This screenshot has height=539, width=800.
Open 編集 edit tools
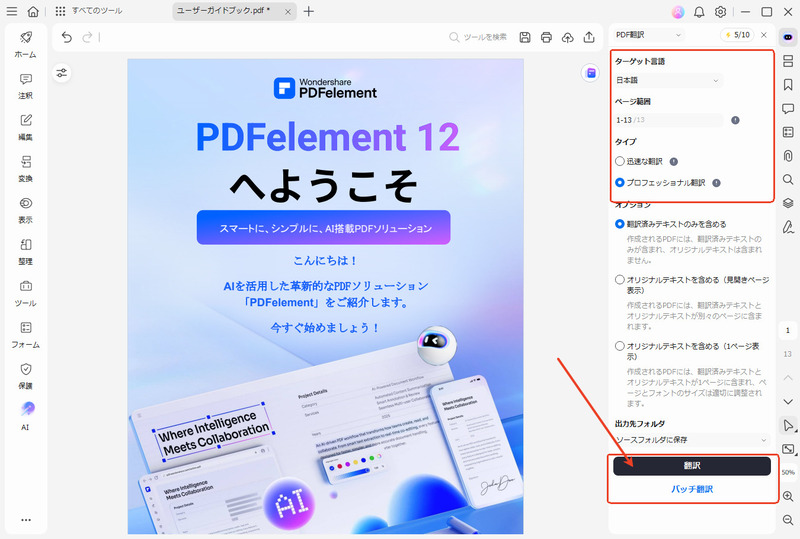click(26, 127)
